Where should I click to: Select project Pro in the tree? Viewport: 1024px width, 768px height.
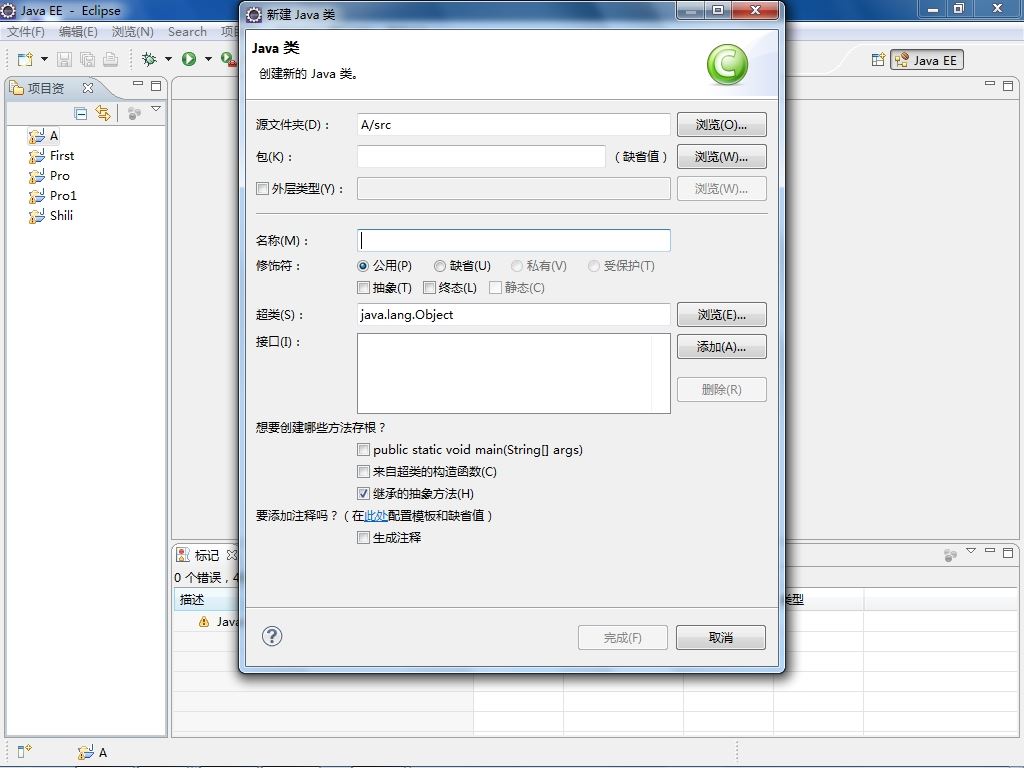48,176
